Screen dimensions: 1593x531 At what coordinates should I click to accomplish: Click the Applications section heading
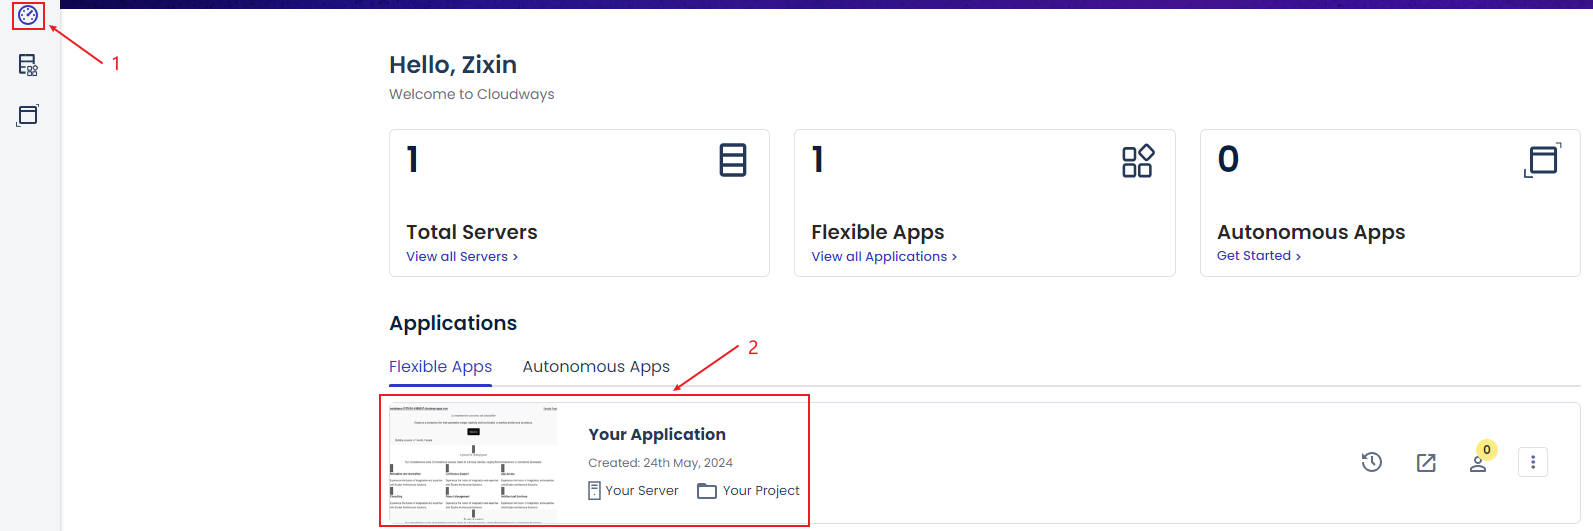coord(453,323)
